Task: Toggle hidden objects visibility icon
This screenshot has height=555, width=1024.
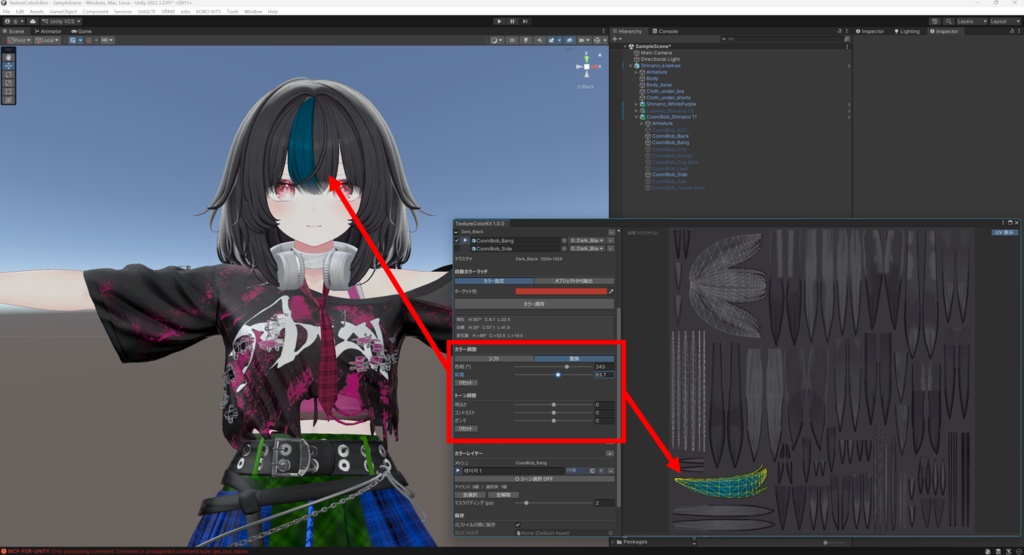Action: pyautogui.click(x=569, y=40)
